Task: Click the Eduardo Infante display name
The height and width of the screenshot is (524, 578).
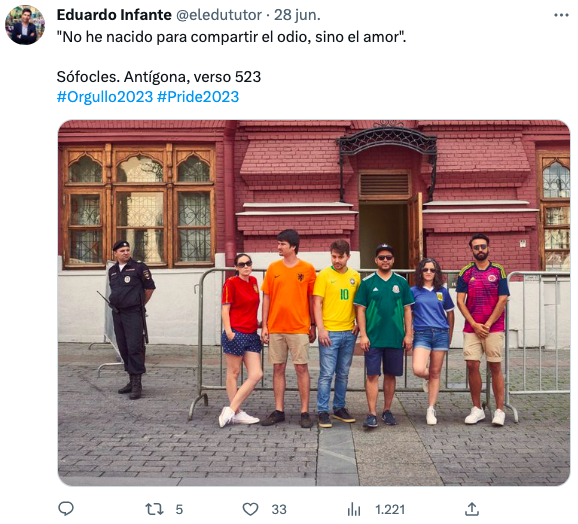Action: tap(114, 15)
